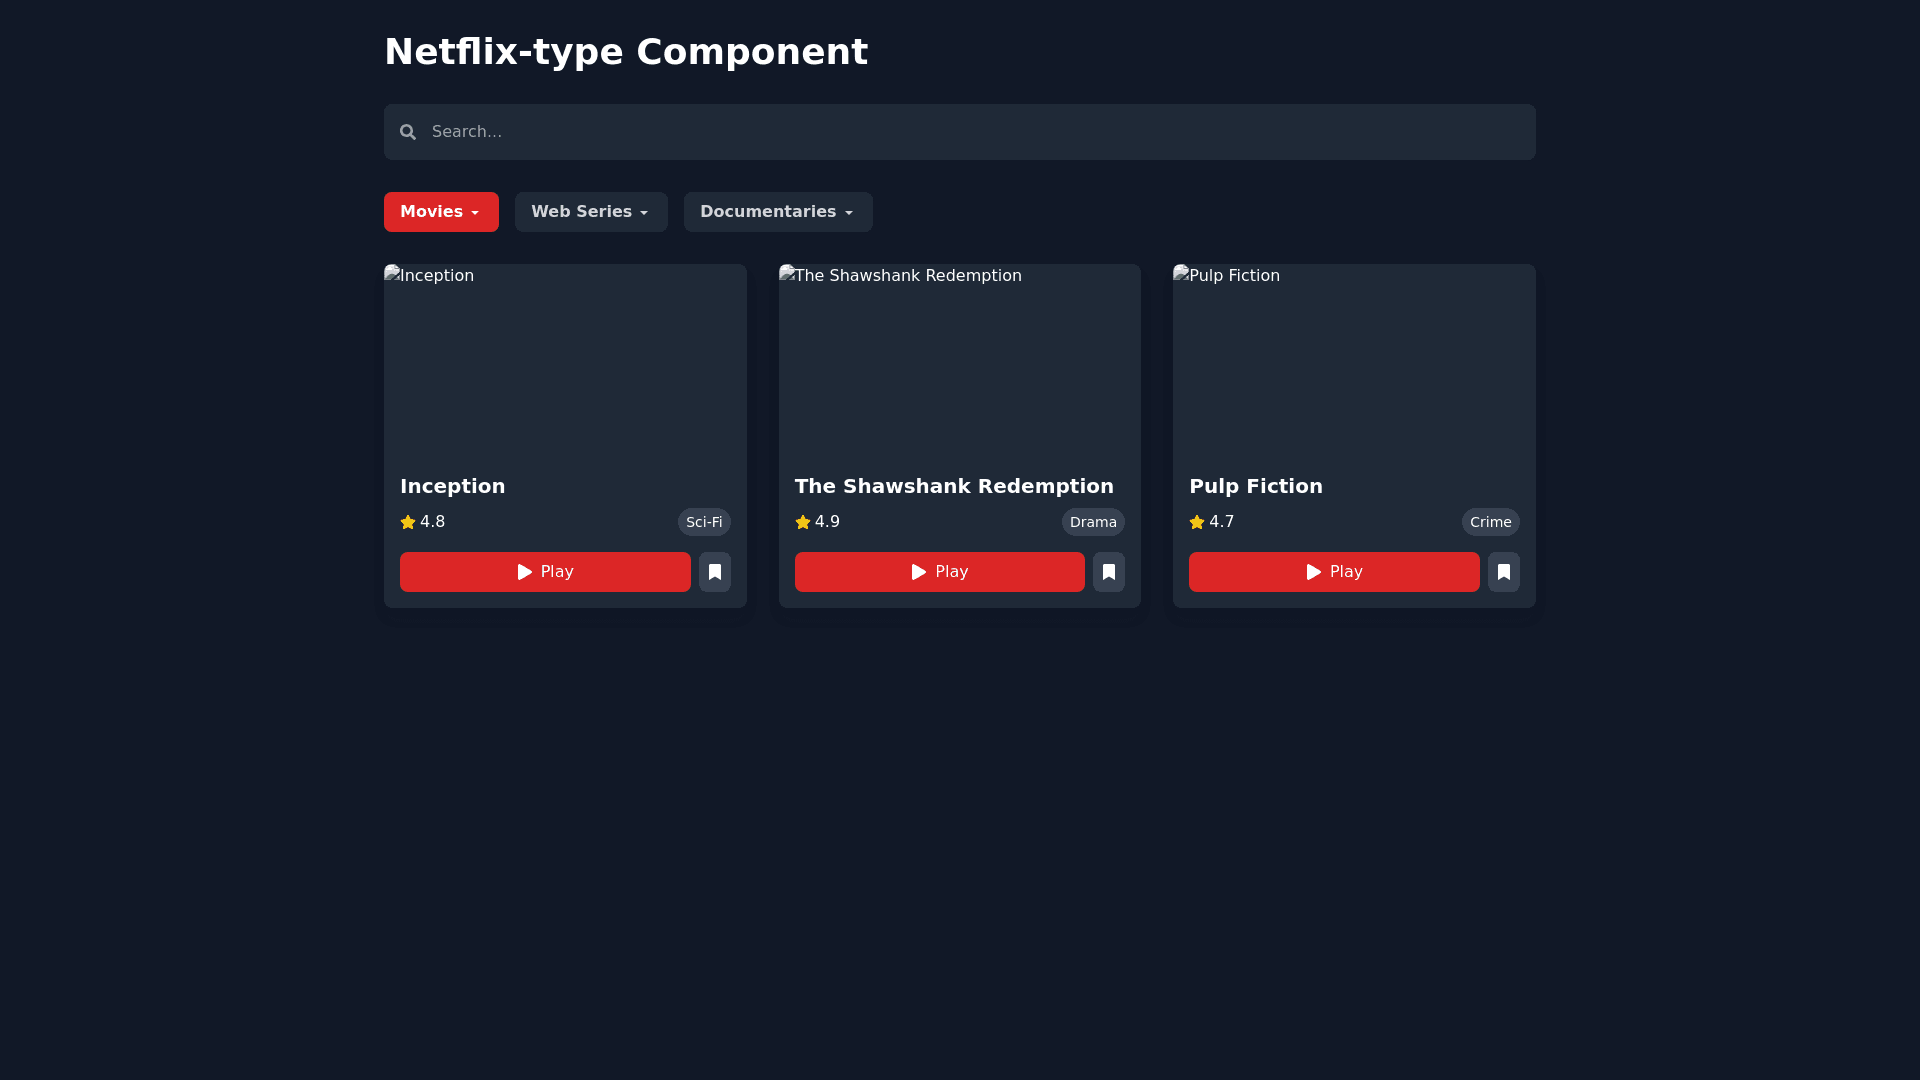Click the Crime genre badge
This screenshot has height=1080, width=1920.
1490,522
